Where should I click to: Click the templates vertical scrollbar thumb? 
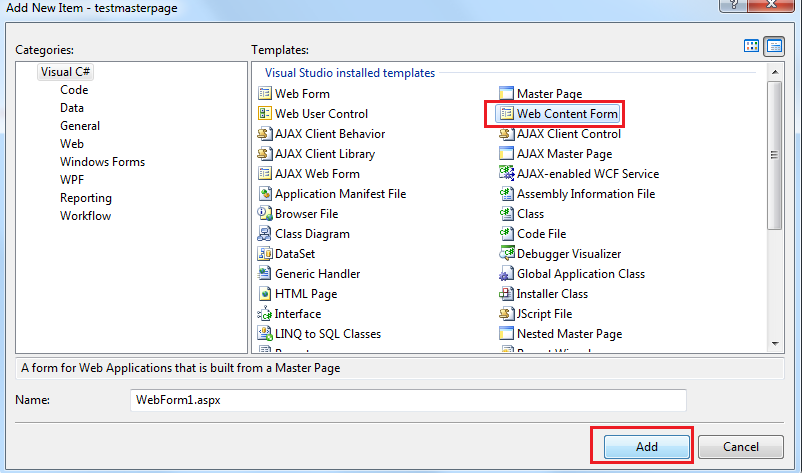775,155
